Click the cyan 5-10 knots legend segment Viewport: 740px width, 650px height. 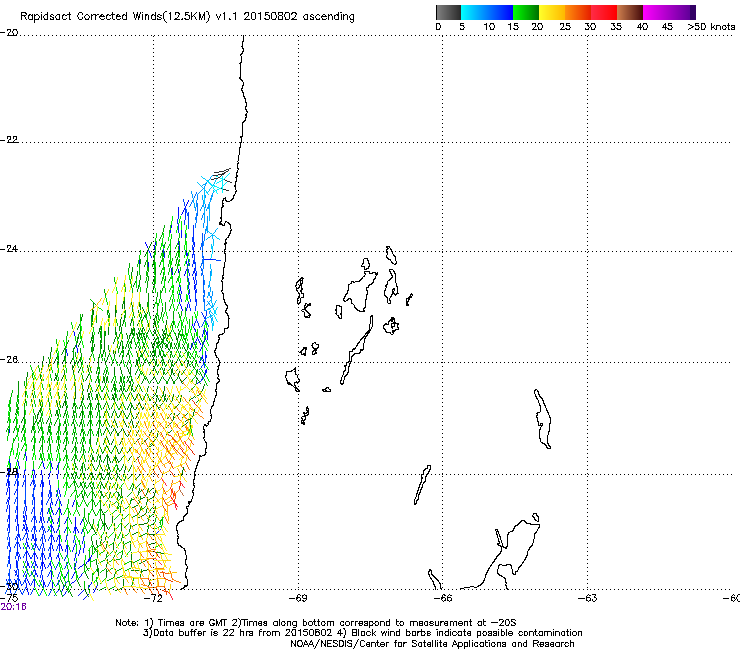pyautogui.click(x=474, y=12)
